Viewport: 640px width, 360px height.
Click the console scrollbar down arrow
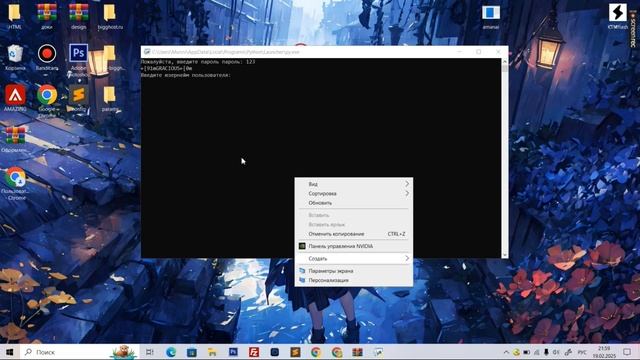point(504,255)
